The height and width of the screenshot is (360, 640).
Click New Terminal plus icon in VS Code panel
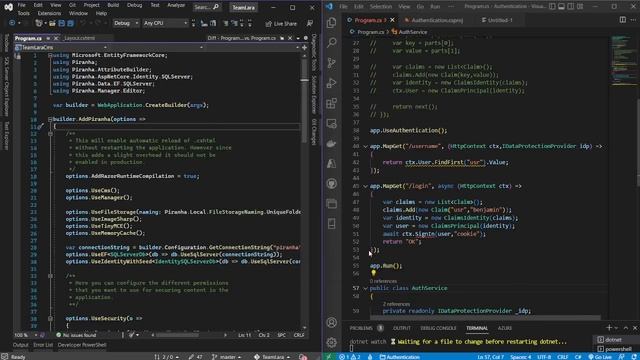(609, 328)
